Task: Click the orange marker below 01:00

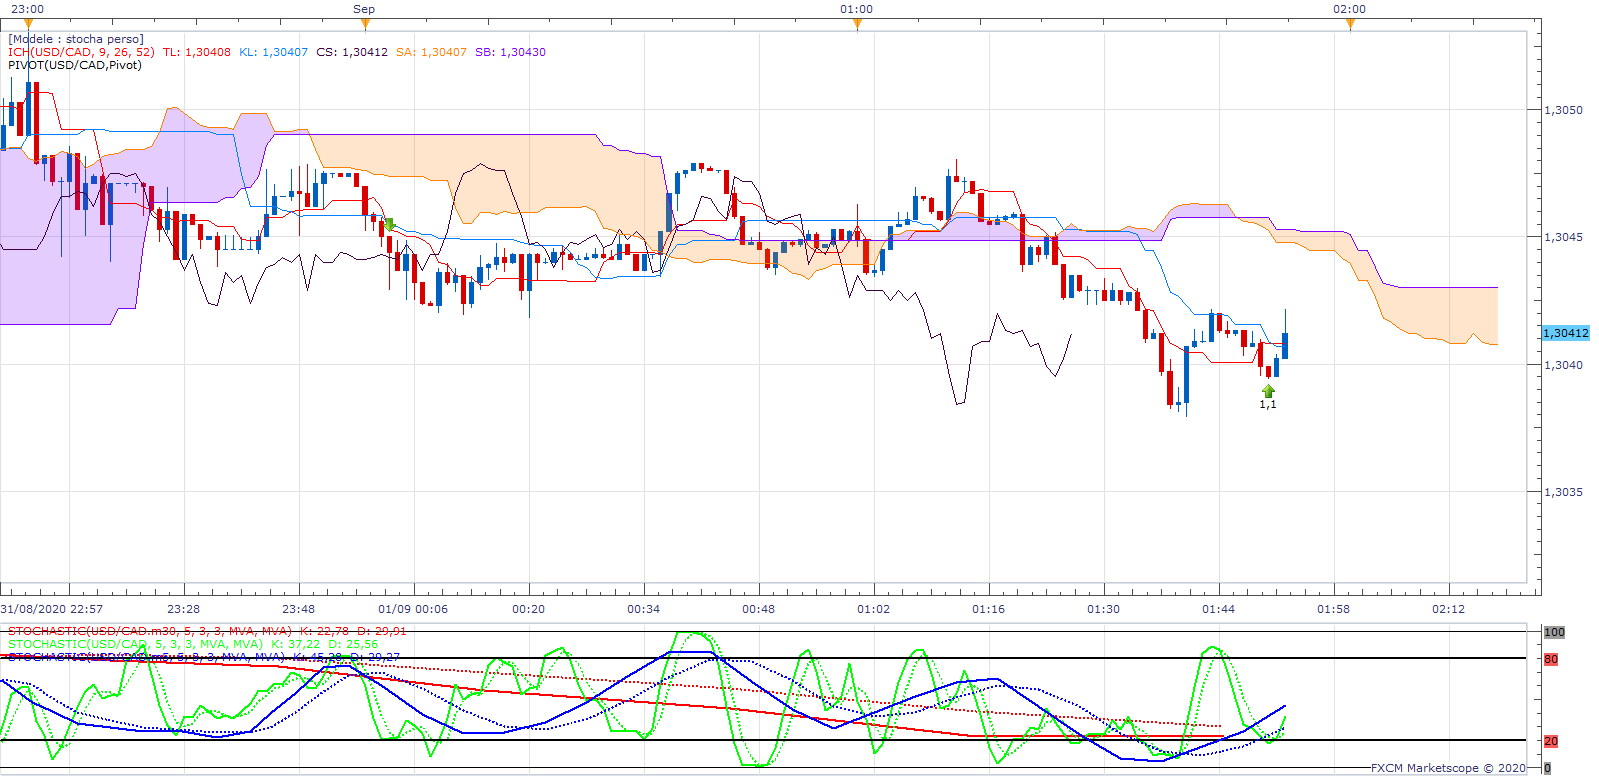Action: click(857, 23)
